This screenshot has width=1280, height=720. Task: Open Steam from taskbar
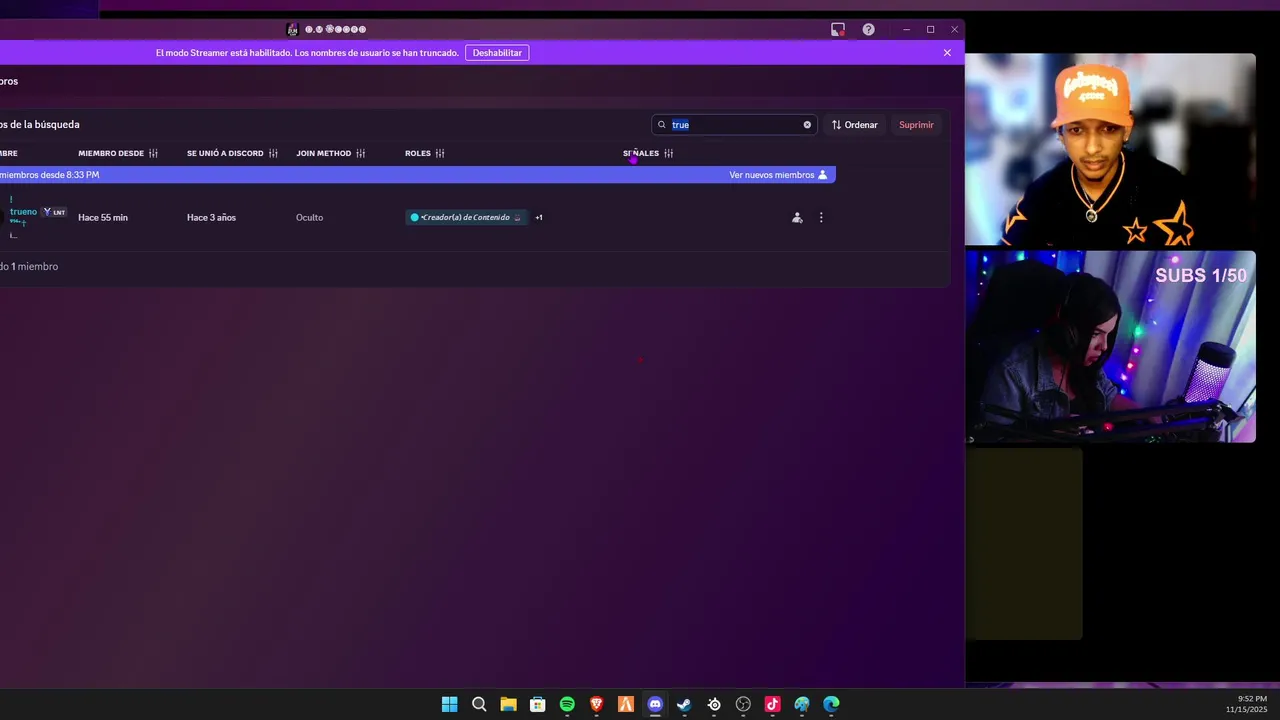(x=684, y=704)
